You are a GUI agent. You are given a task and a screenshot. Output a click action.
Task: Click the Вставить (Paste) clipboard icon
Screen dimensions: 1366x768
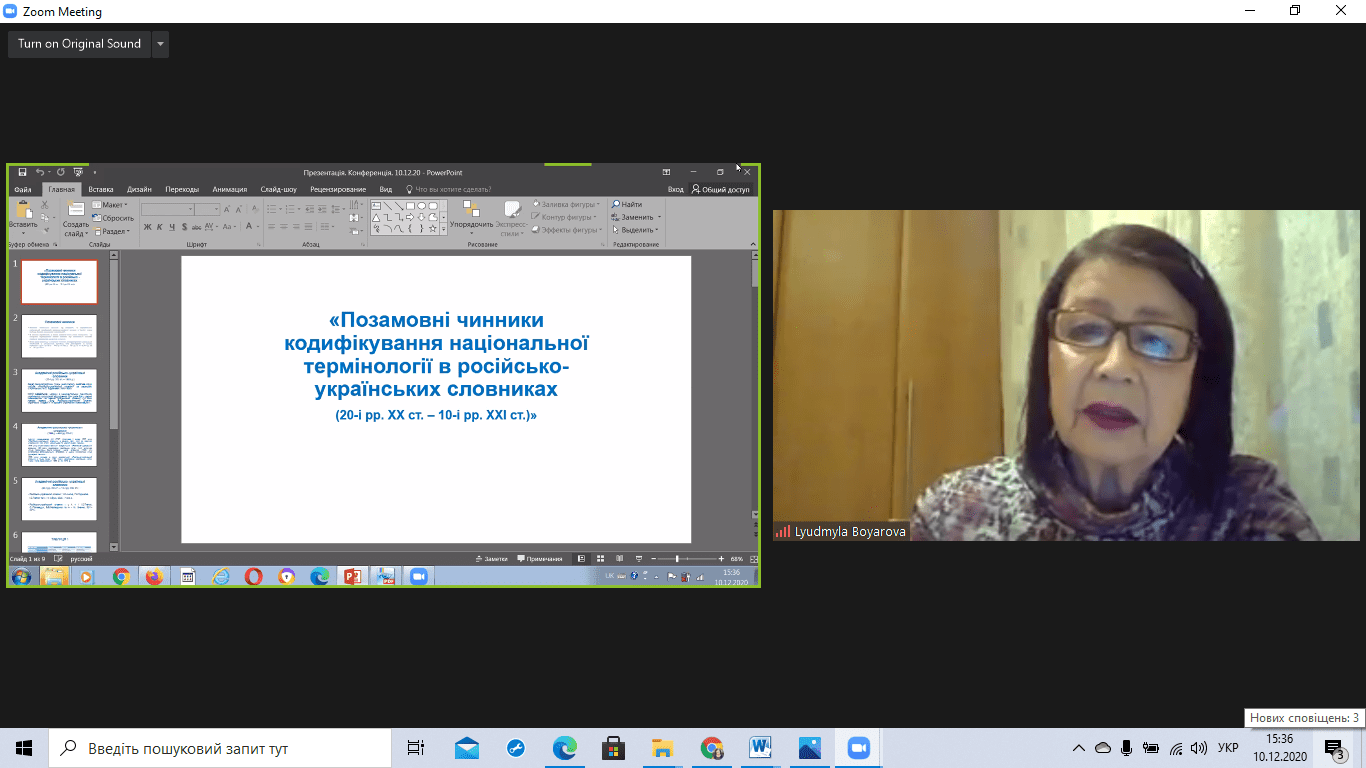[23, 210]
